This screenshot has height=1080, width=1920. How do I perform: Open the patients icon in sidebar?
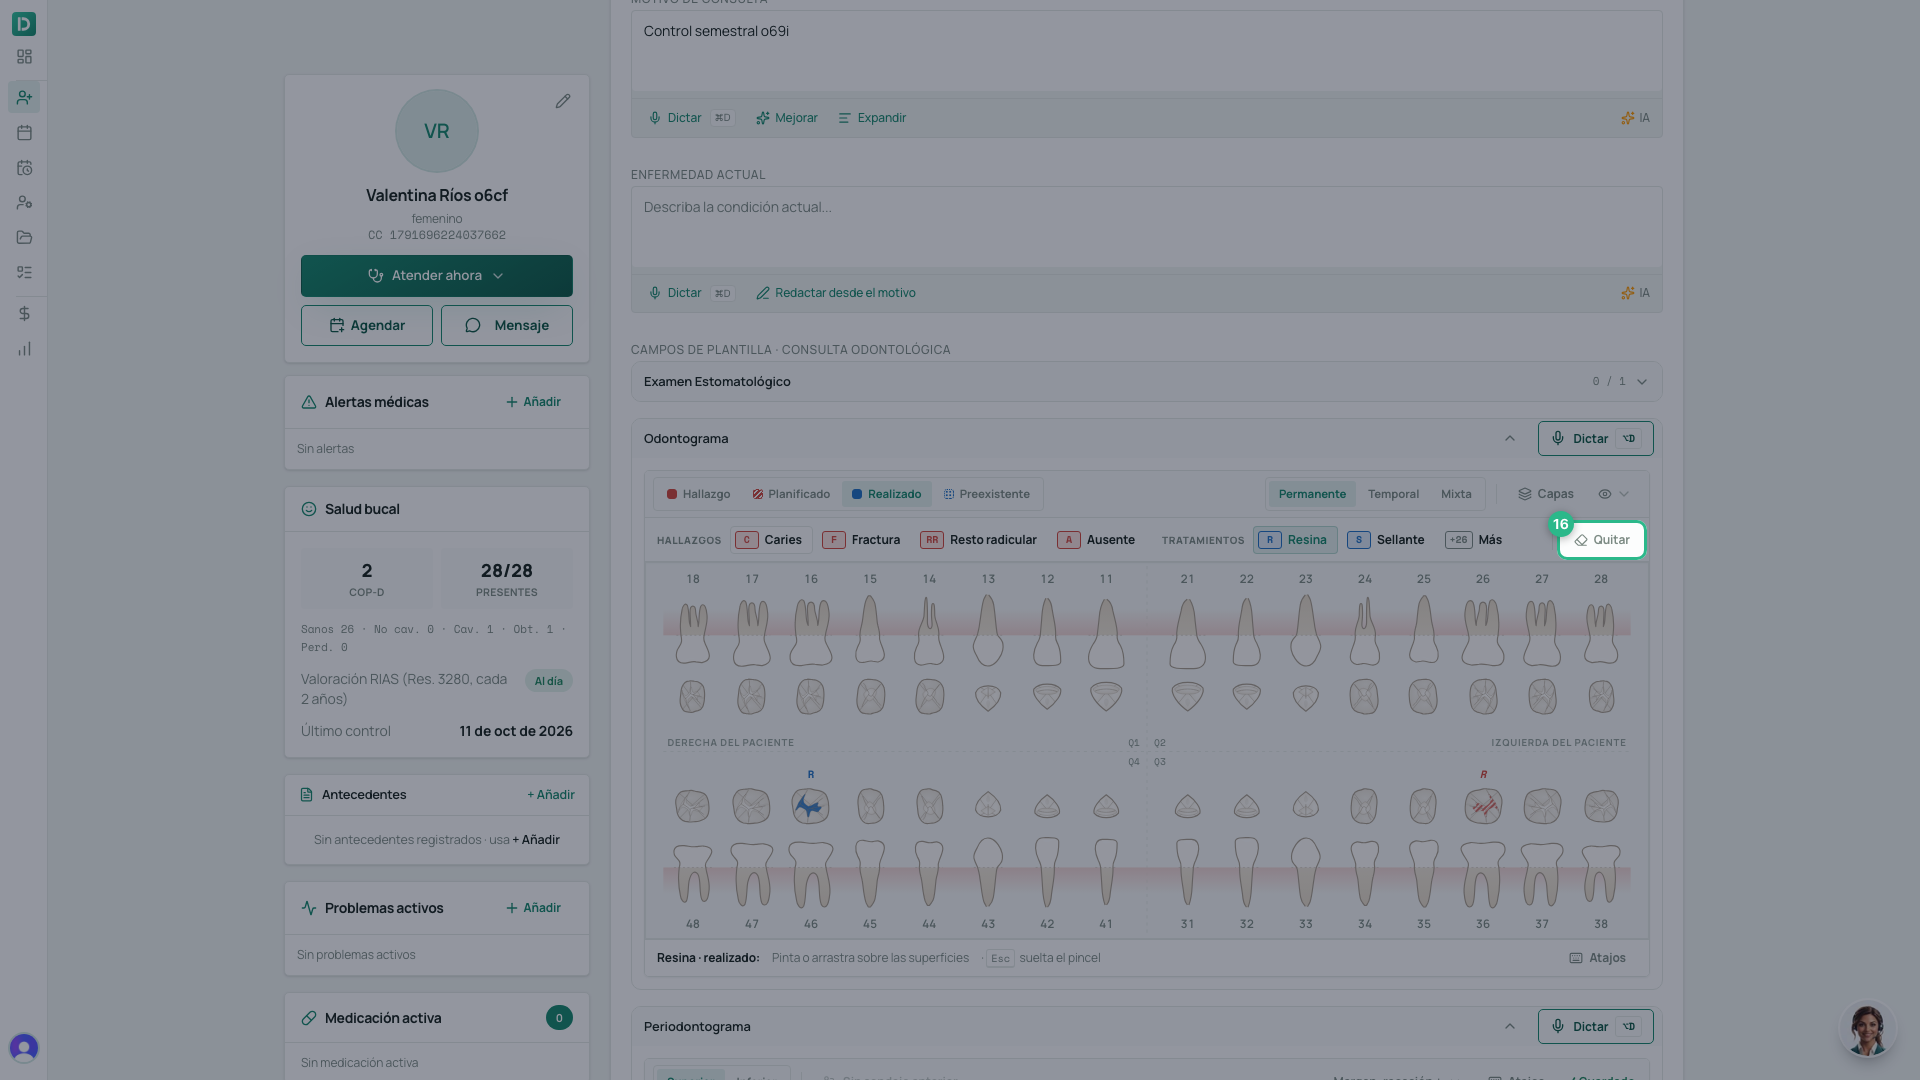pyautogui.click(x=24, y=97)
